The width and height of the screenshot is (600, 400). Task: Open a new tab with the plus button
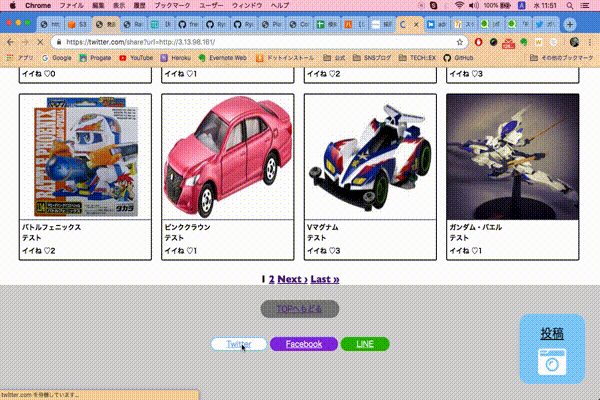coord(570,24)
